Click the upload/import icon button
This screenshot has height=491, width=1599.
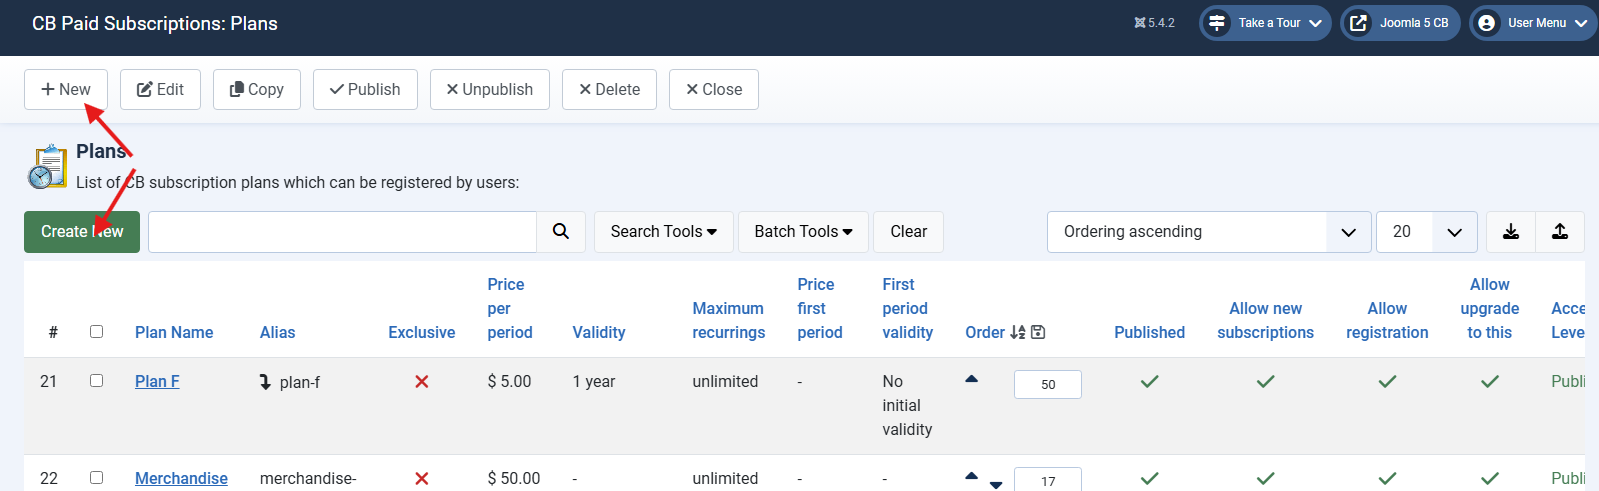click(x=1559, y=232)
